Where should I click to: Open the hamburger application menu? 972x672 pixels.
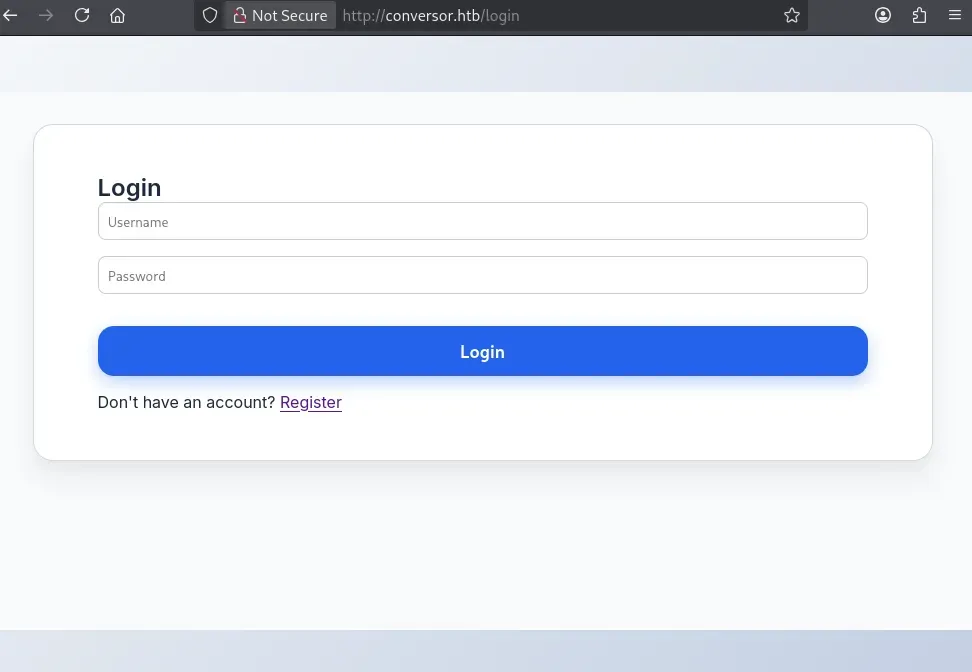tap(954, 15)
